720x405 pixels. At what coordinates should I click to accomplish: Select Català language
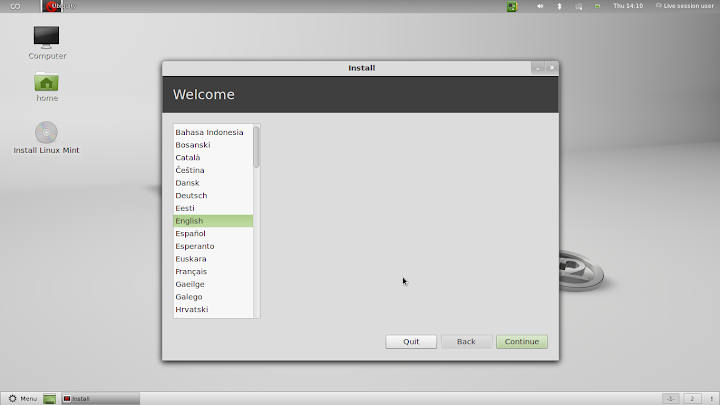[x=213, y=158]
